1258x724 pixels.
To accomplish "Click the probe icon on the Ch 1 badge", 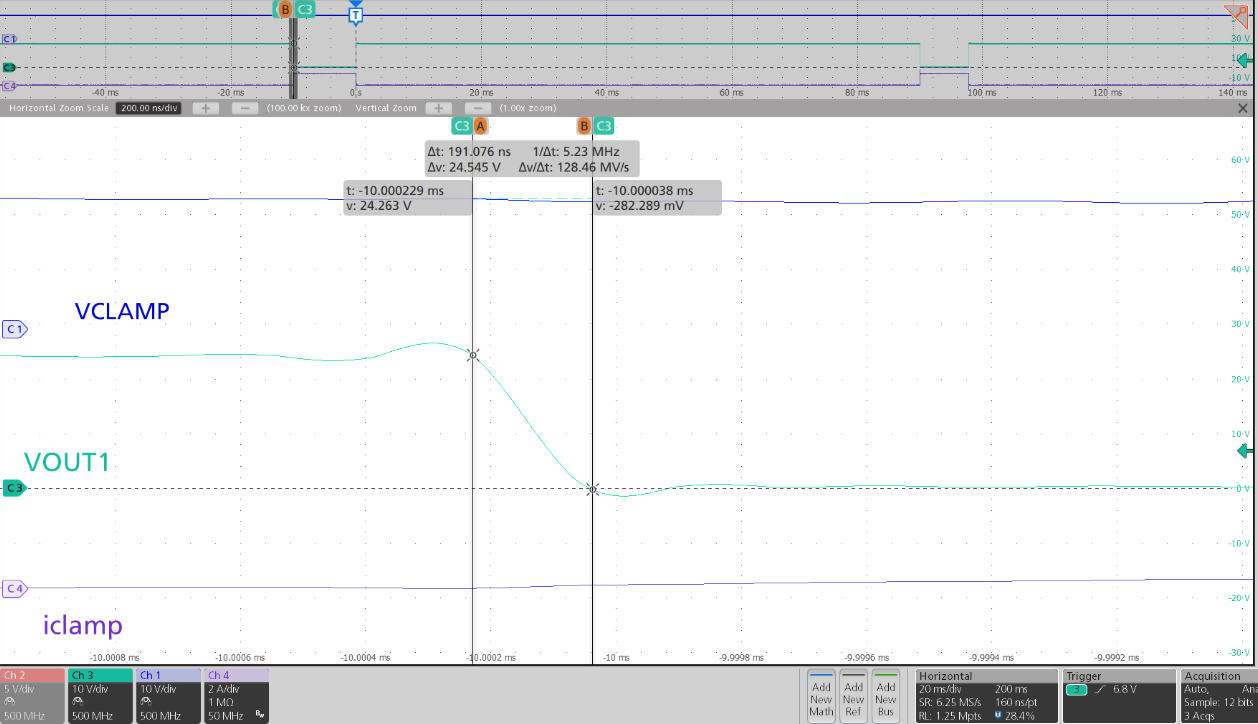I will click(145, 701).
